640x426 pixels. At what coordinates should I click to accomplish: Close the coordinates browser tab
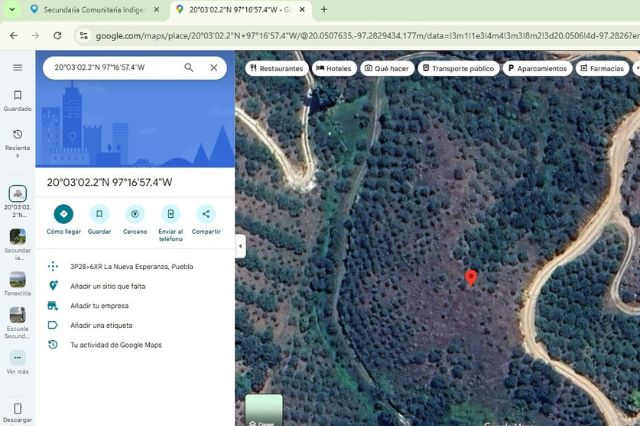302,9
